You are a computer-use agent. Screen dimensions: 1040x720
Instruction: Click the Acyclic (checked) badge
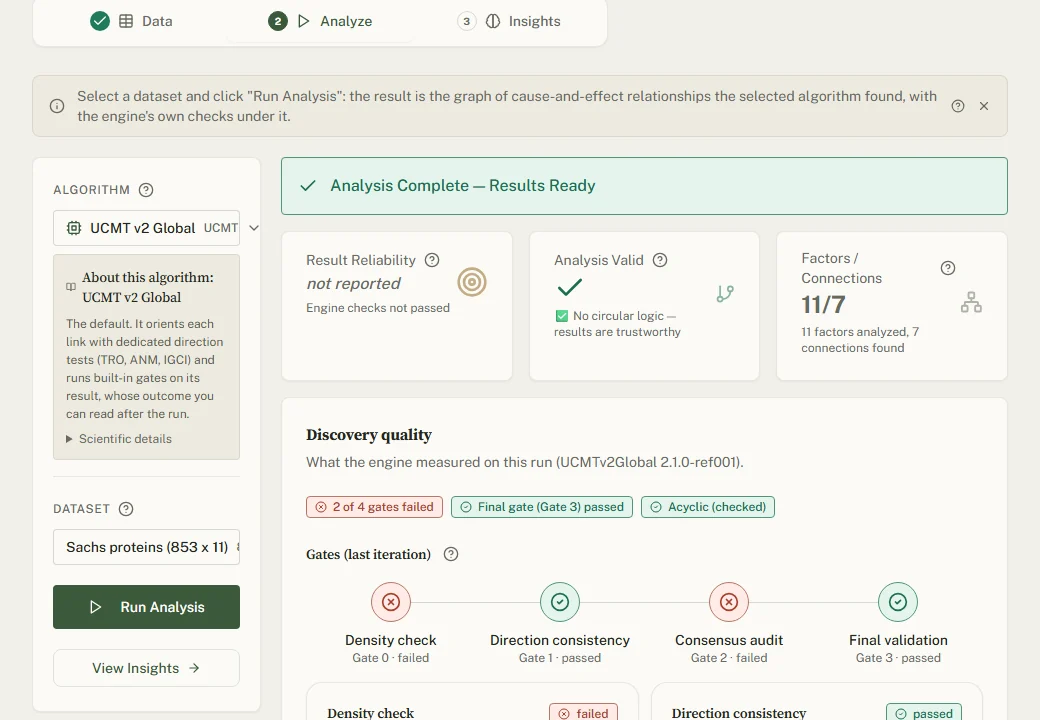tap(708, 507)
